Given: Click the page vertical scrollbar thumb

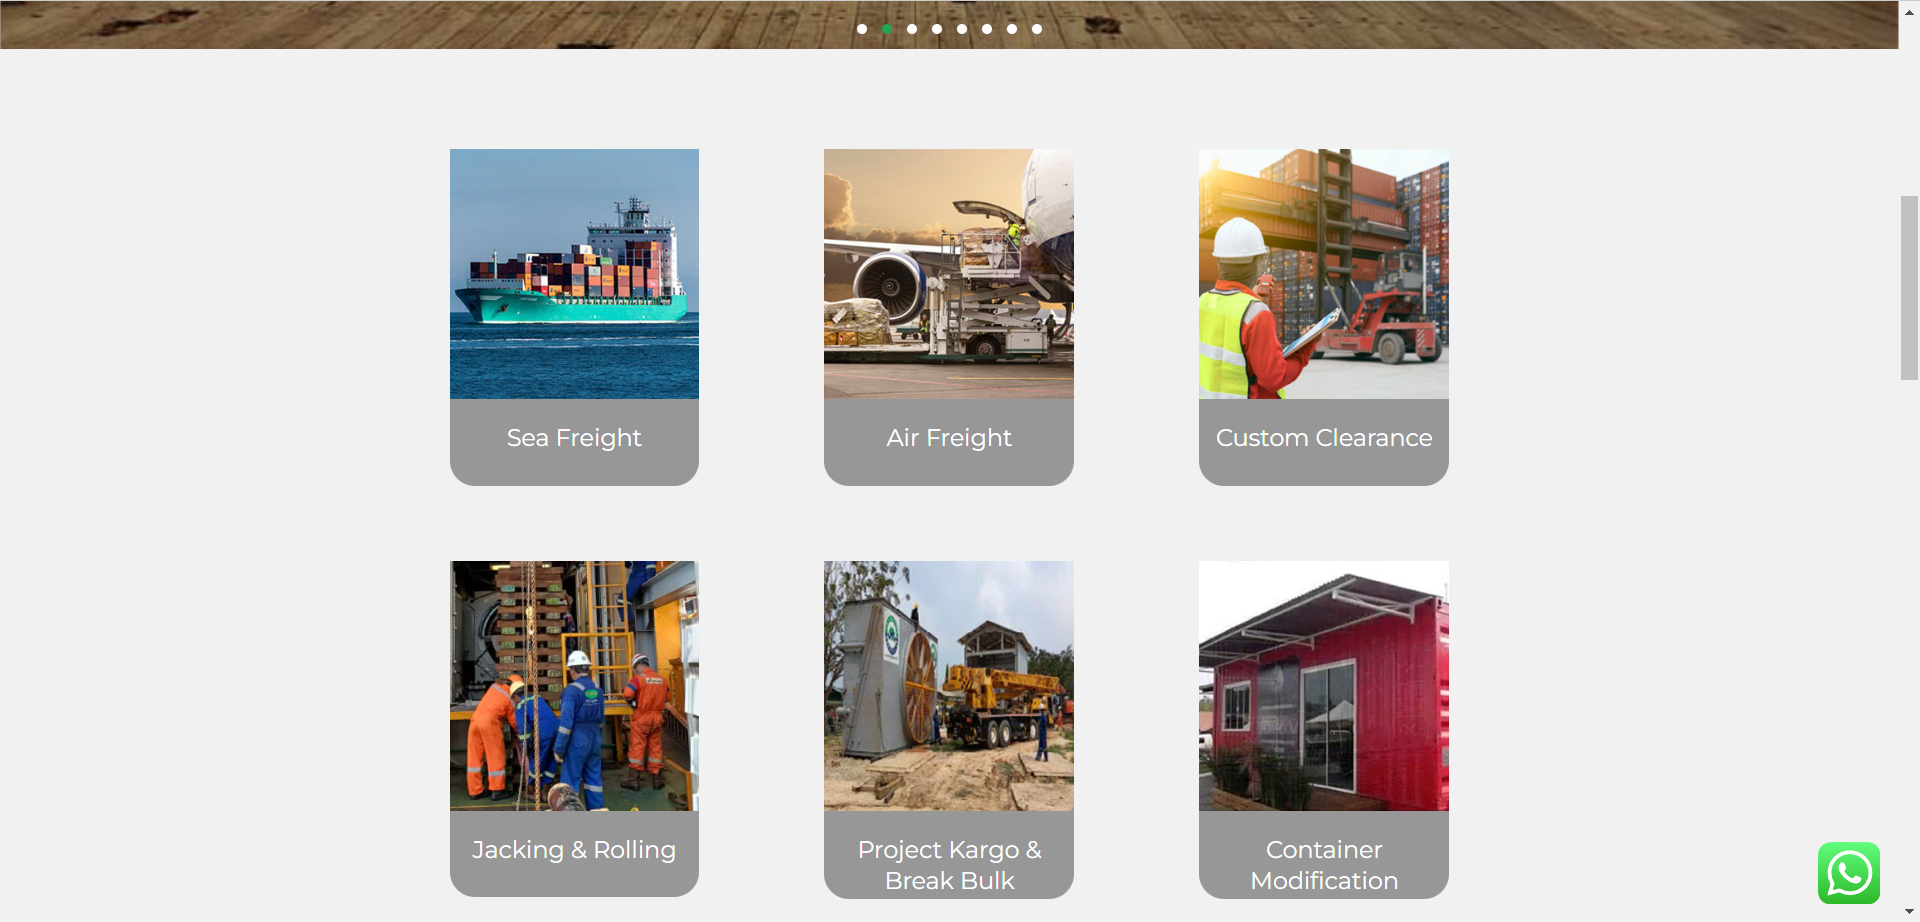Looking at the screenshot, I should (1909, 288).
